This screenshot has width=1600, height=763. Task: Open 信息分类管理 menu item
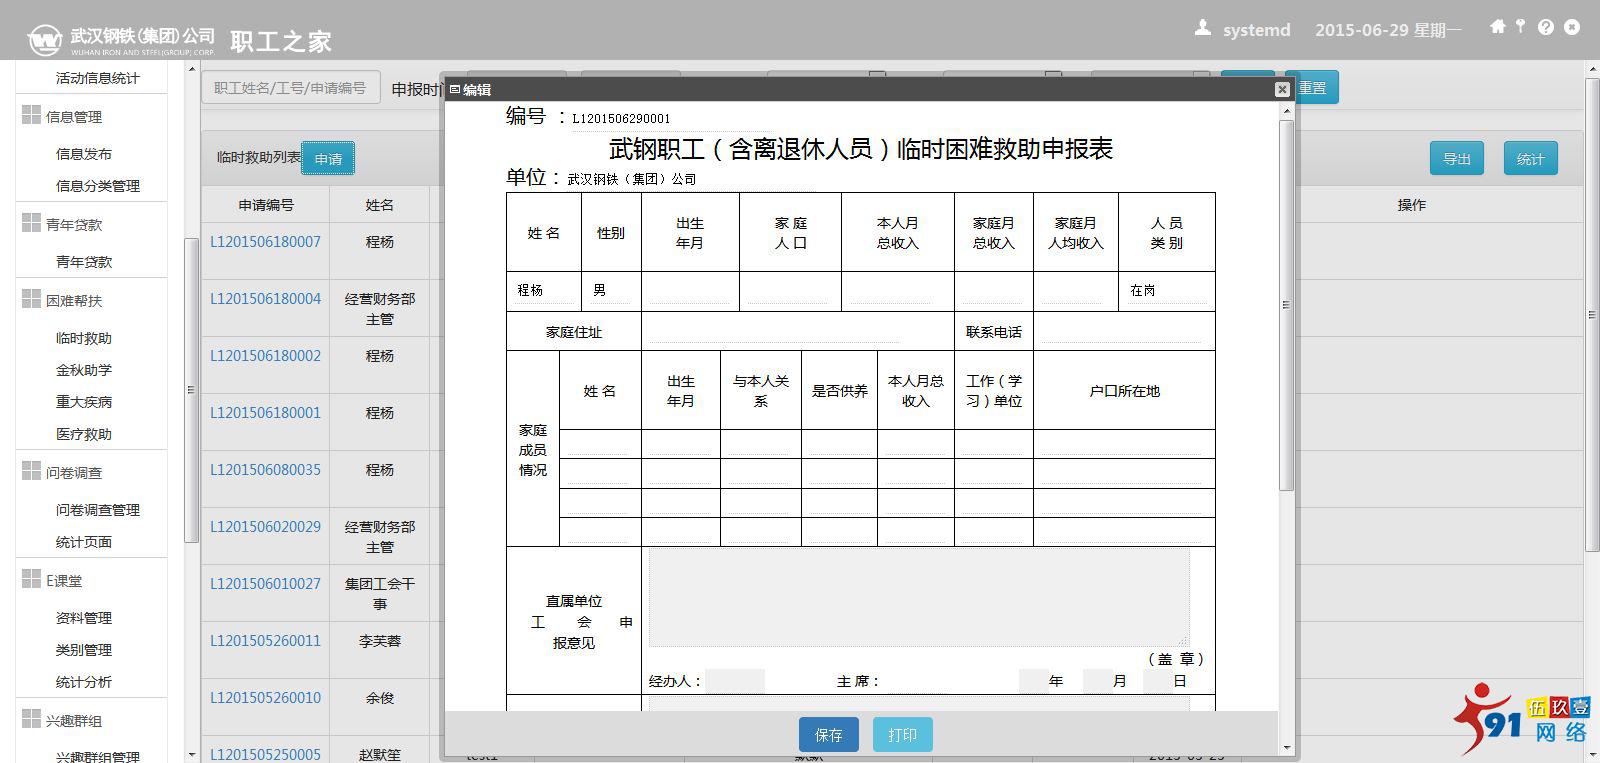point(97,186)
